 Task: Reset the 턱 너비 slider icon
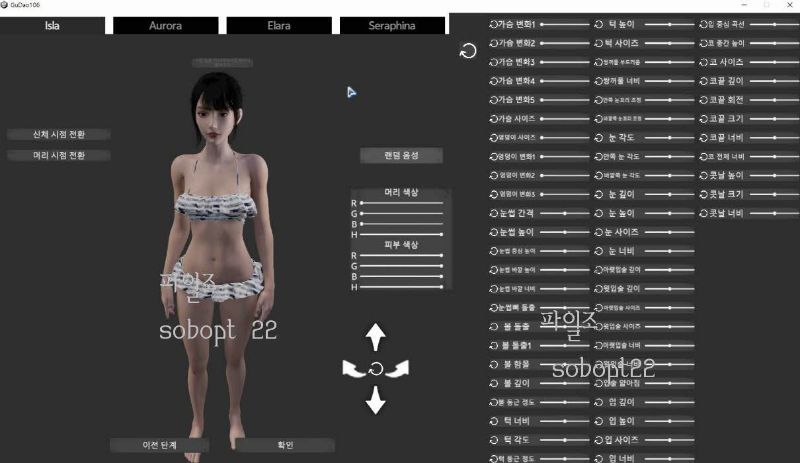494,420
